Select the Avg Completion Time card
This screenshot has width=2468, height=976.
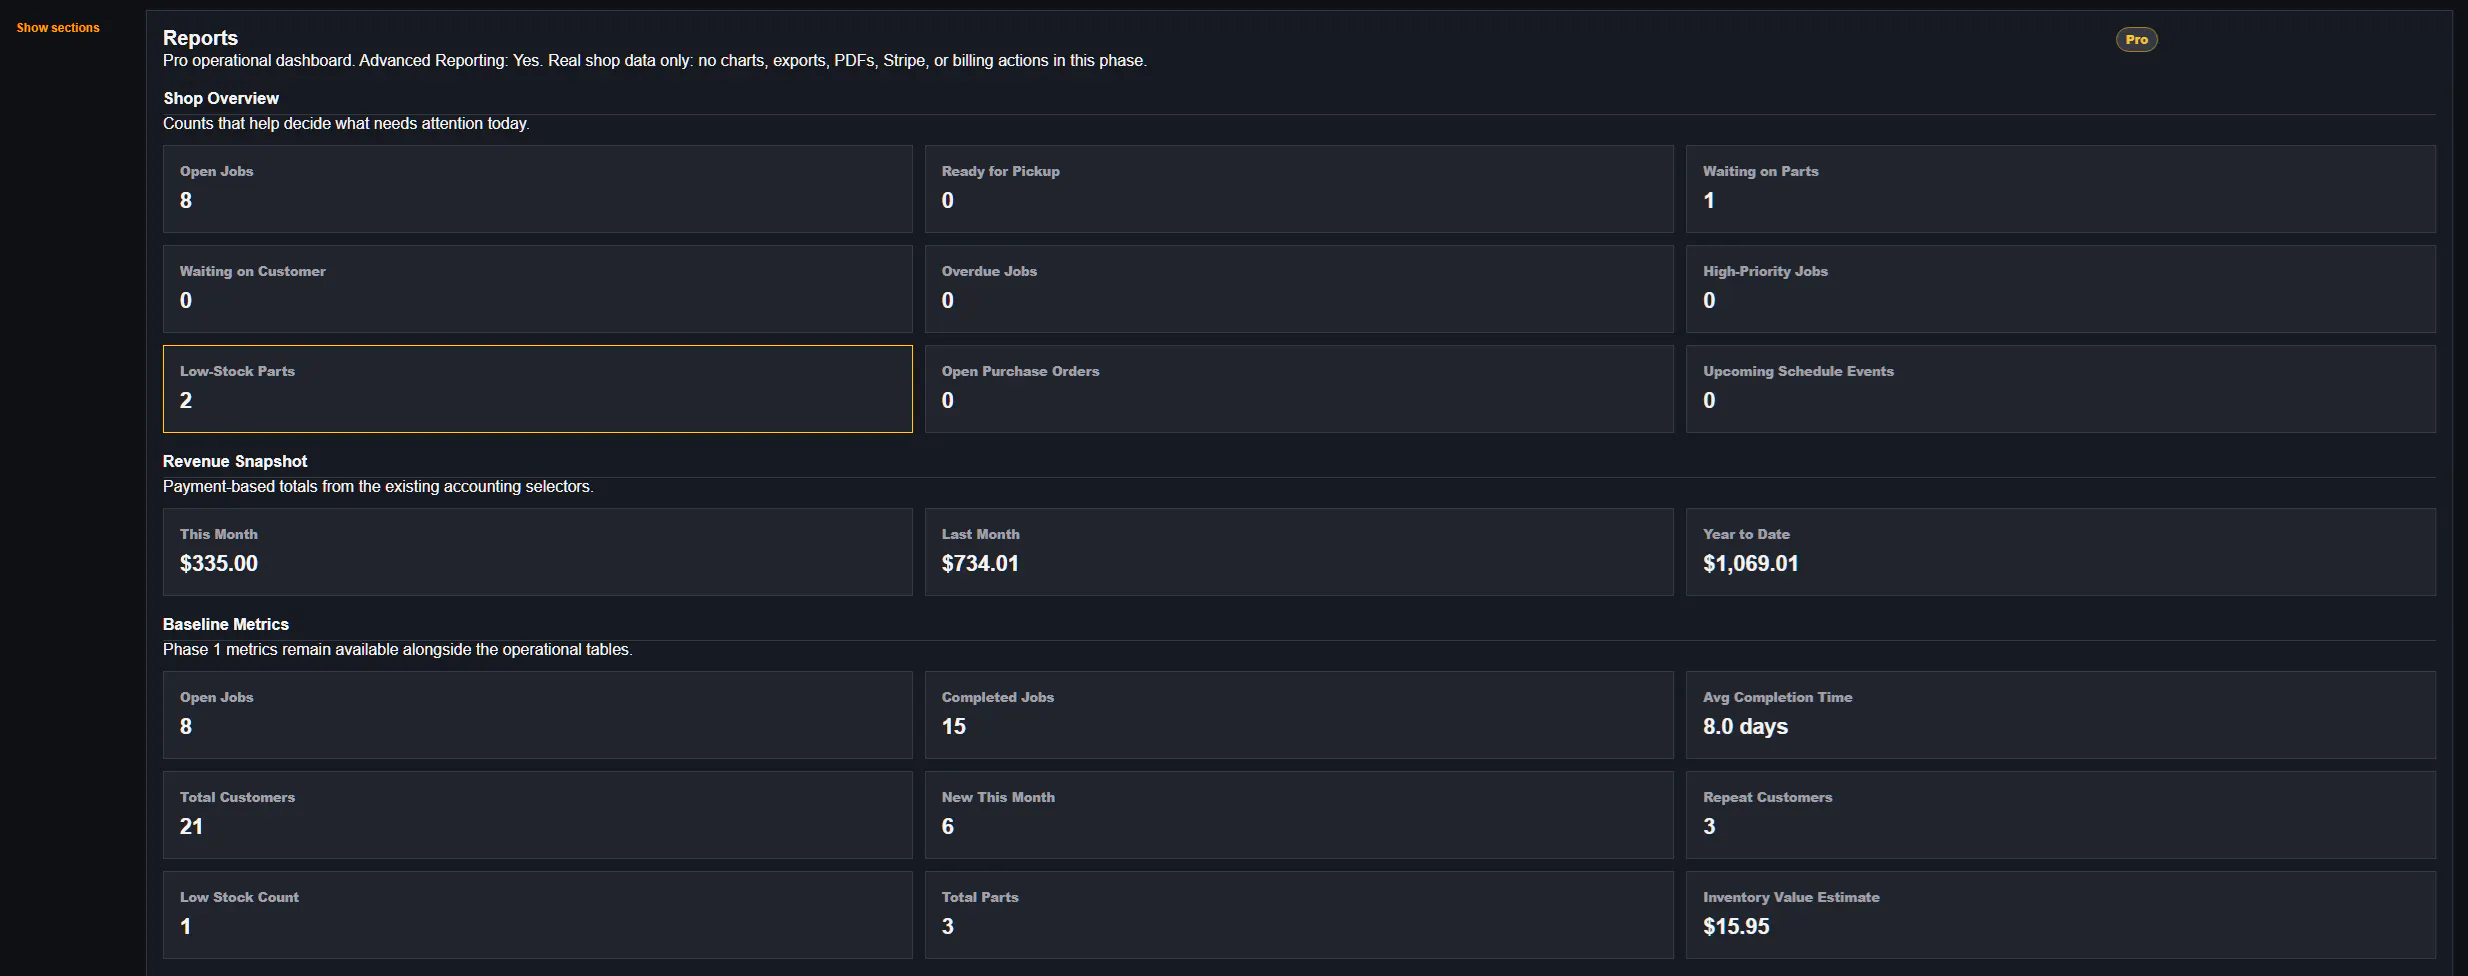coord(2061,715)
